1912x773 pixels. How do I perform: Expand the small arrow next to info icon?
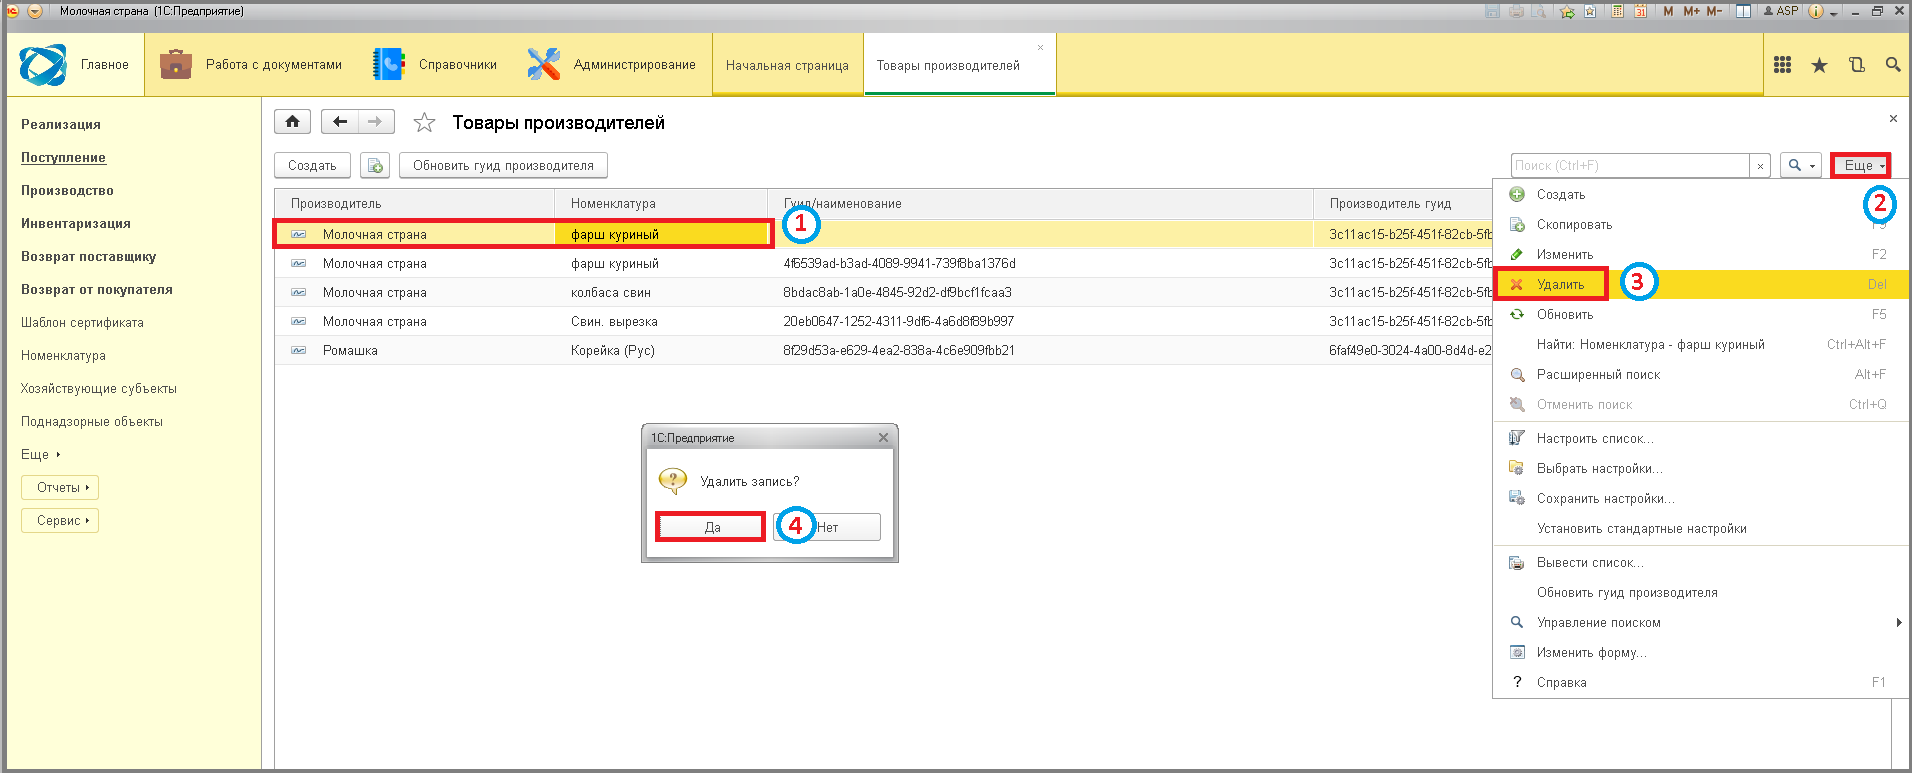coord(1833,14)
